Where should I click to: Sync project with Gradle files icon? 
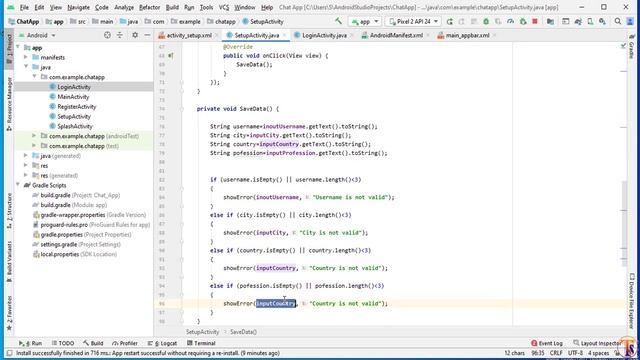[578, 22]
